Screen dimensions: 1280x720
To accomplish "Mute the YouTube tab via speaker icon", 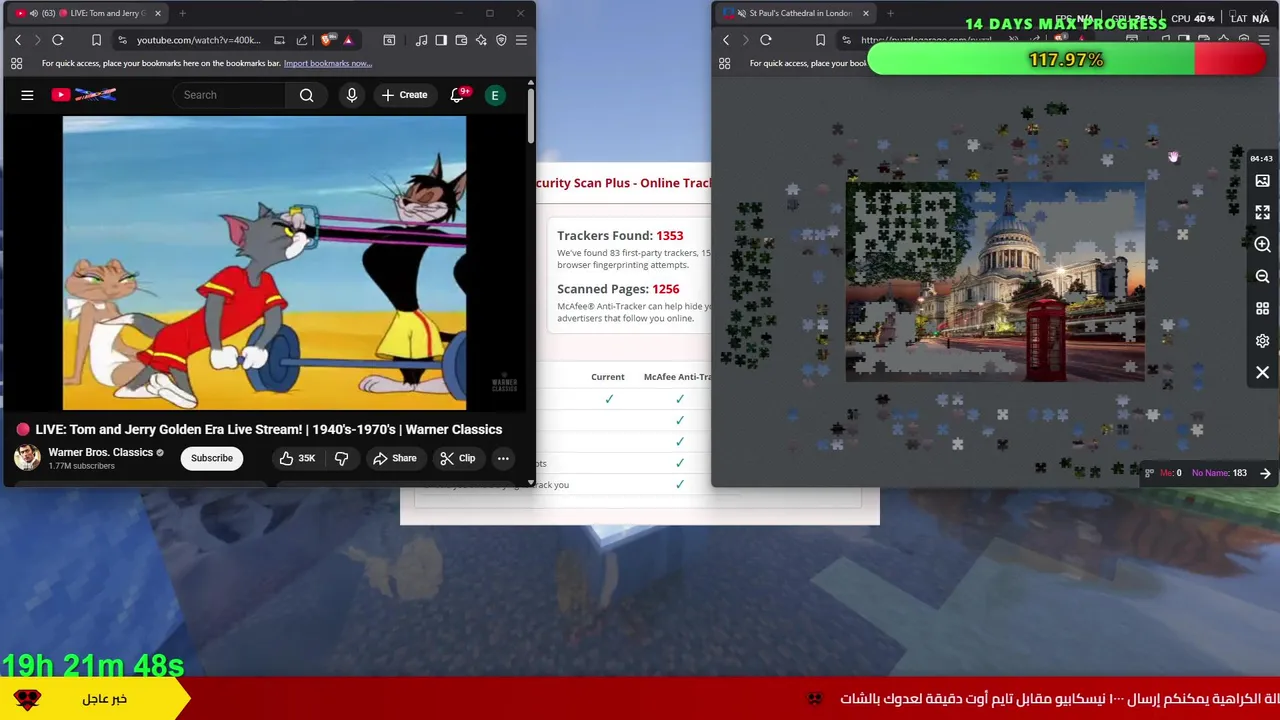I will [x=34, y=13].
